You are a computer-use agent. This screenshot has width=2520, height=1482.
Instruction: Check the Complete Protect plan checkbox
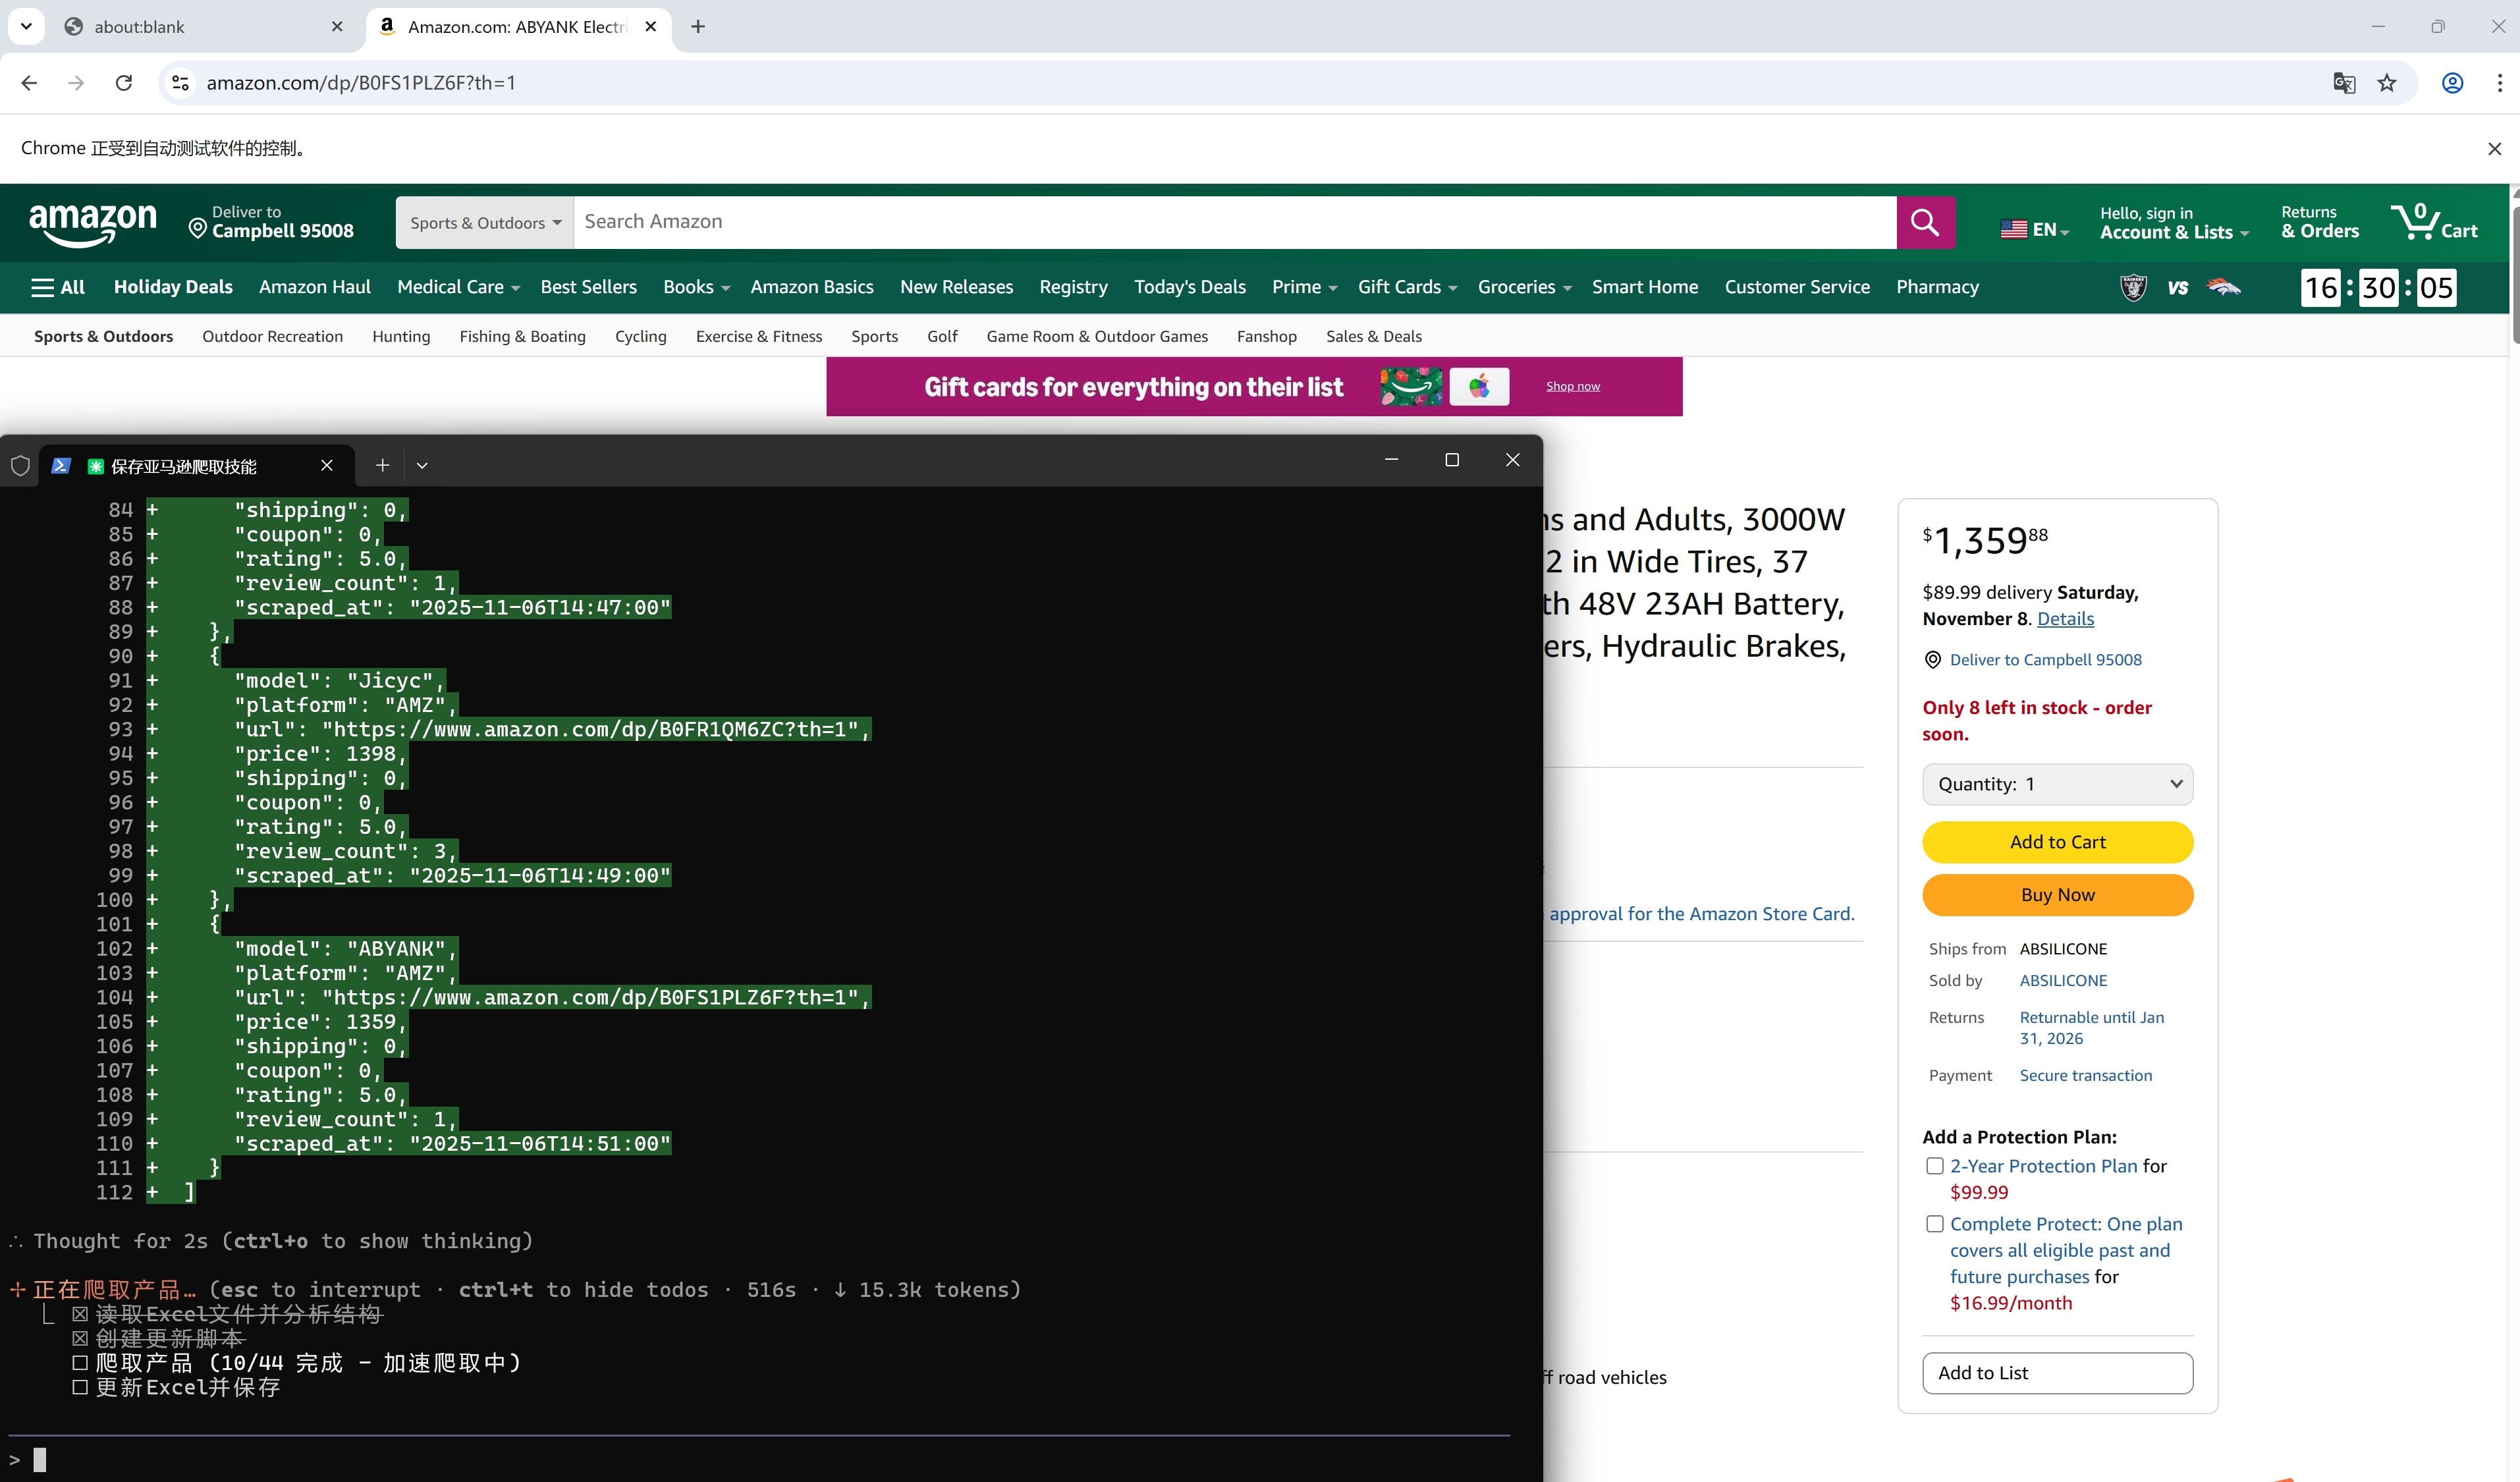coord(1935,1224)
